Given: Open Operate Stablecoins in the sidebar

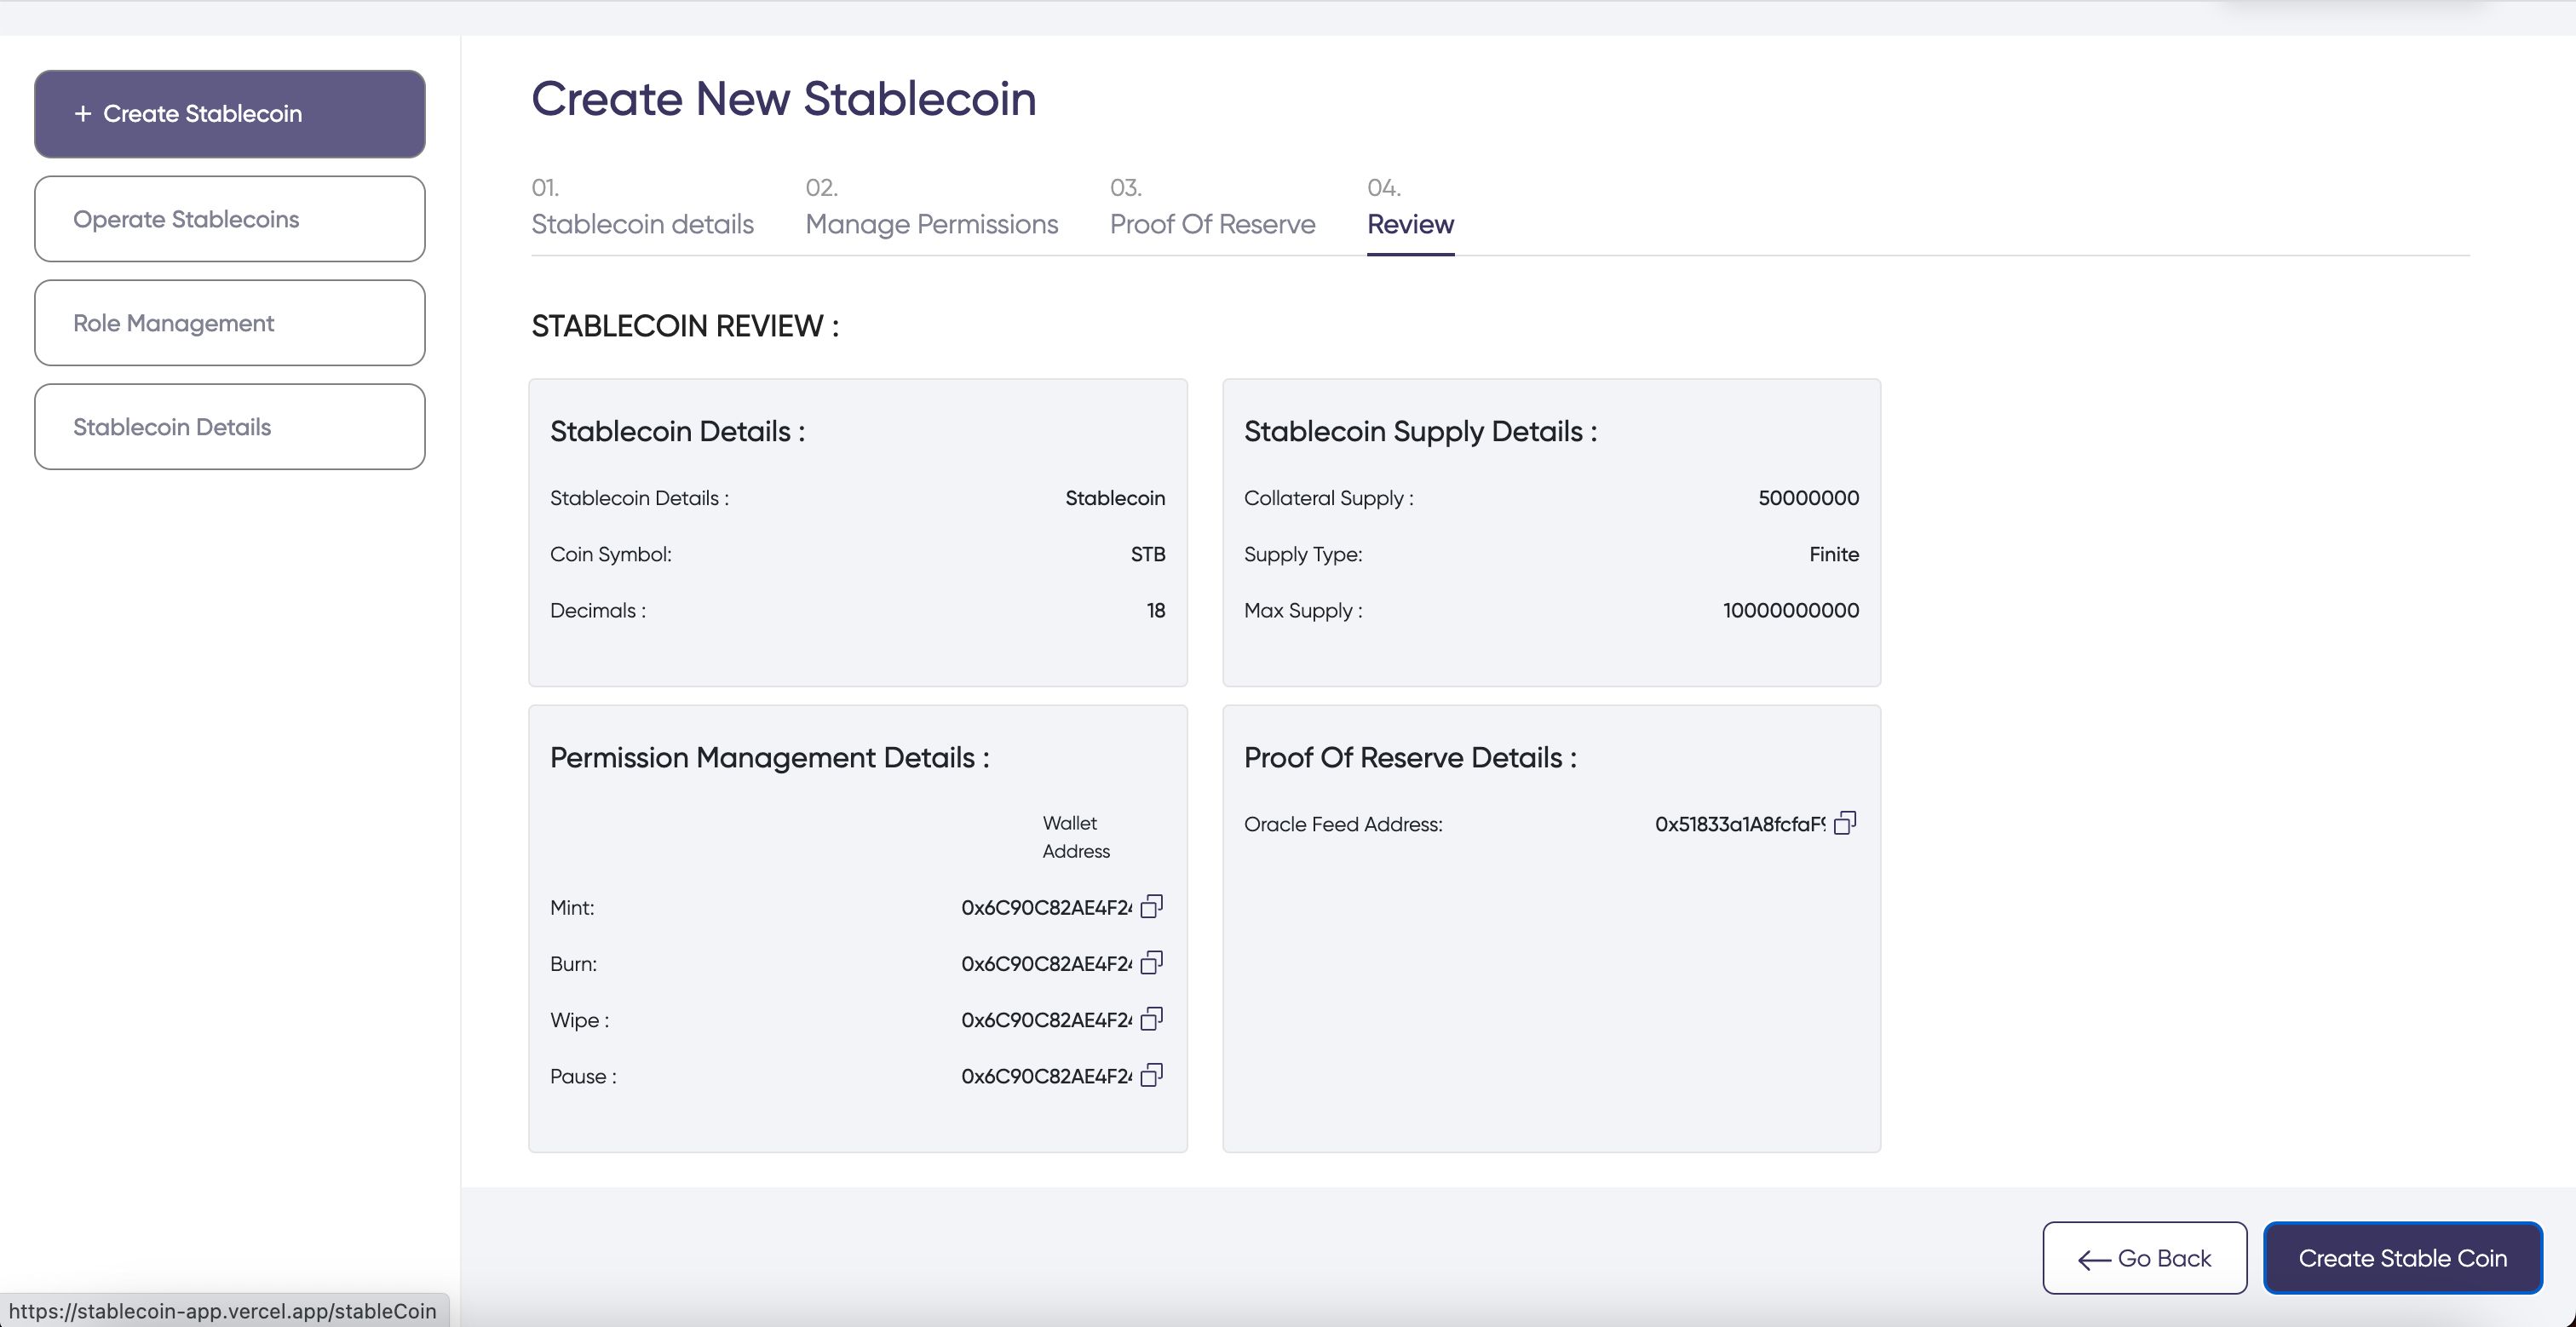Looking at the screenshot, I should coord(230,219).
